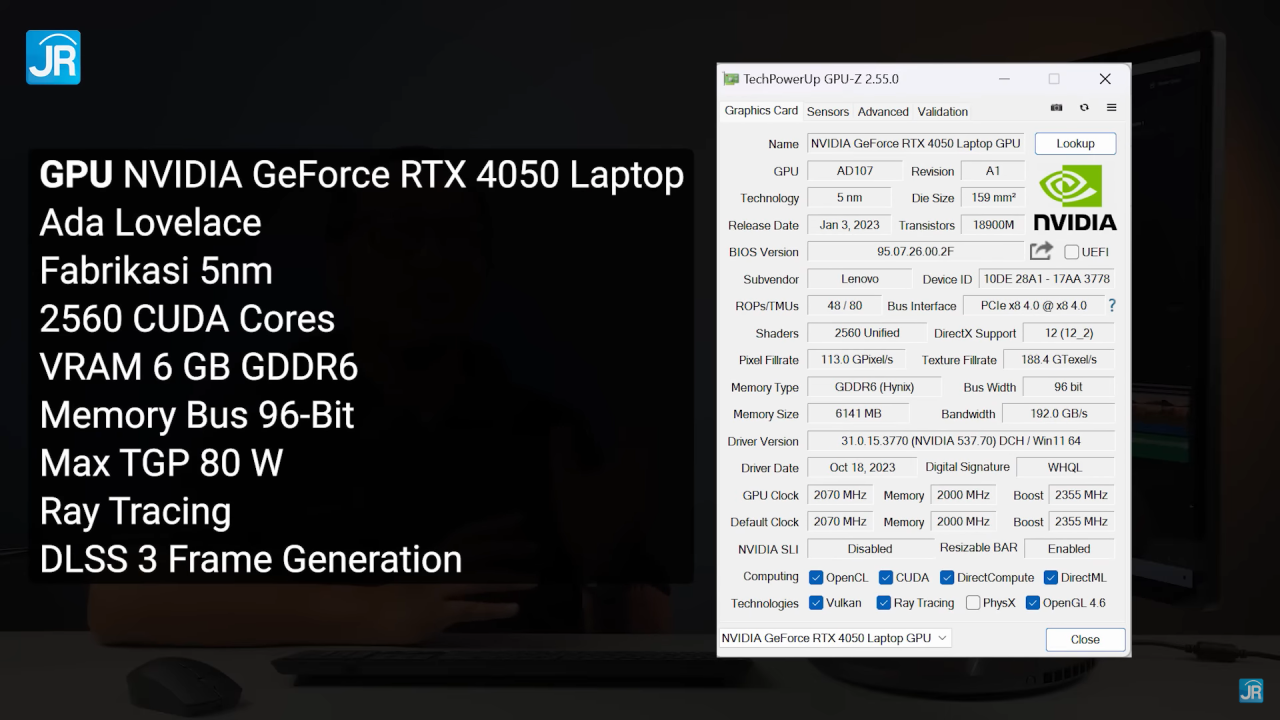1280x720 pixels.
Task: Uncheck the Ray Tracing checkbox
Action: (884, 603)
